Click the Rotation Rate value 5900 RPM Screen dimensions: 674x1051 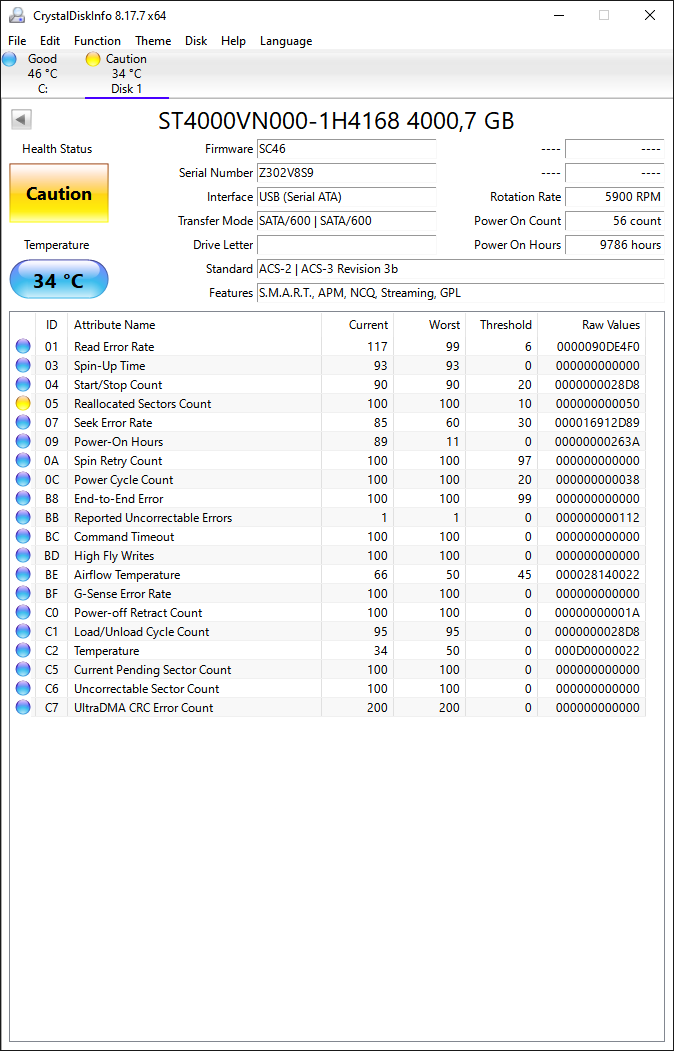click(614, 197)
